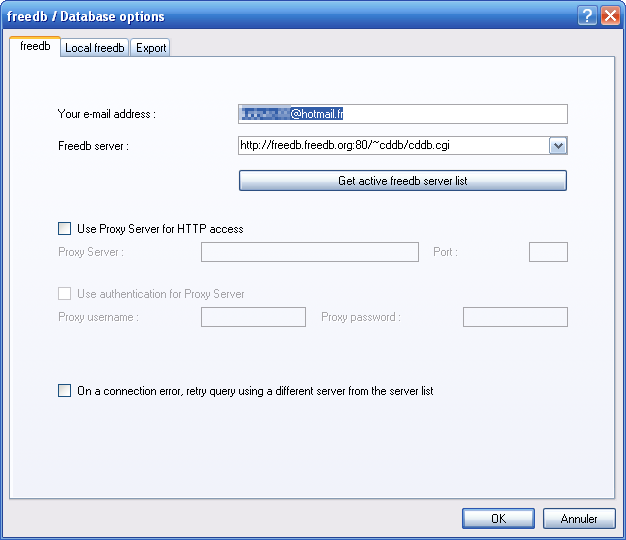Enable Use Proxy Server for HTTP access
The image size is (626, 540).
64,229
